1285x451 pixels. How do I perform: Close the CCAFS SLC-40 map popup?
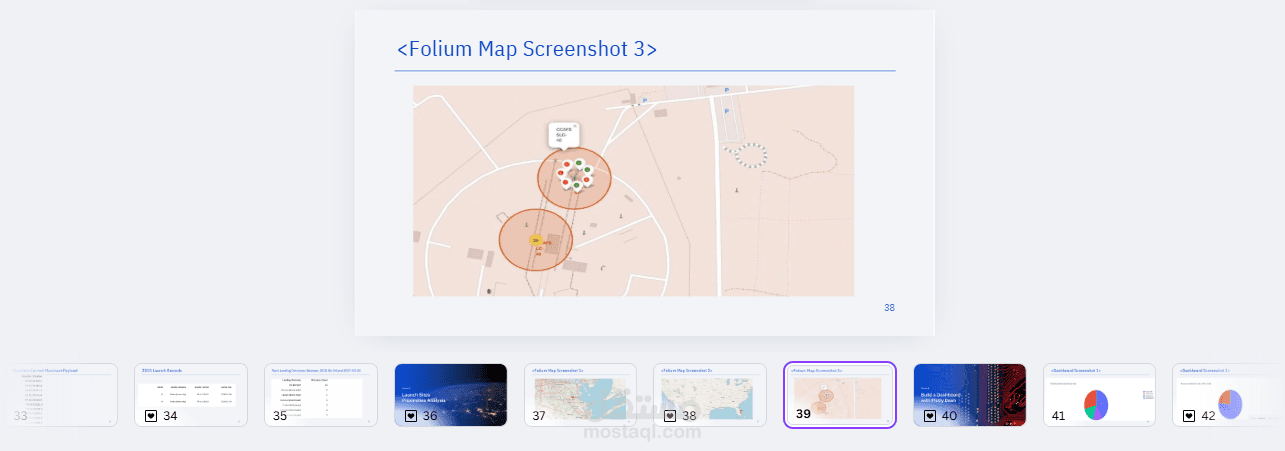click(x=576, y=126)
